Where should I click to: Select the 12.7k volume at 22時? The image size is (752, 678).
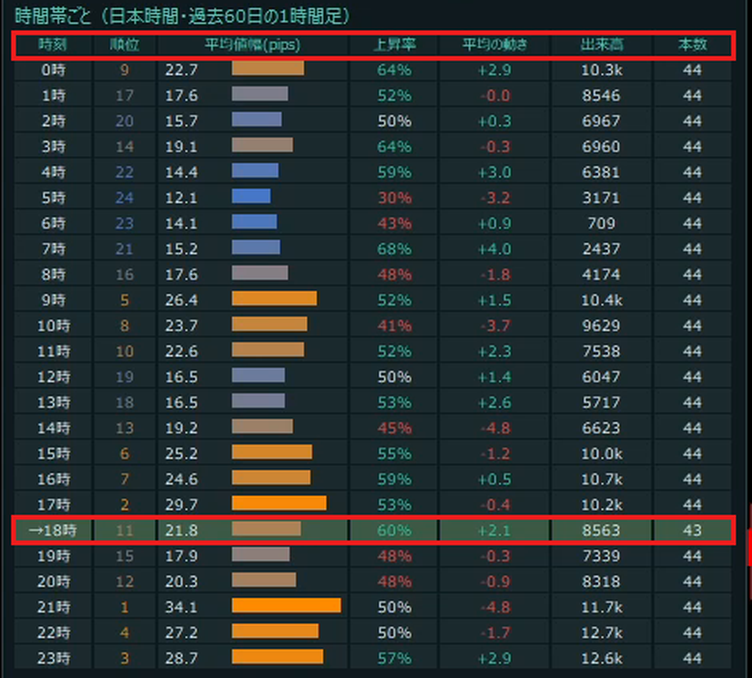601,632
